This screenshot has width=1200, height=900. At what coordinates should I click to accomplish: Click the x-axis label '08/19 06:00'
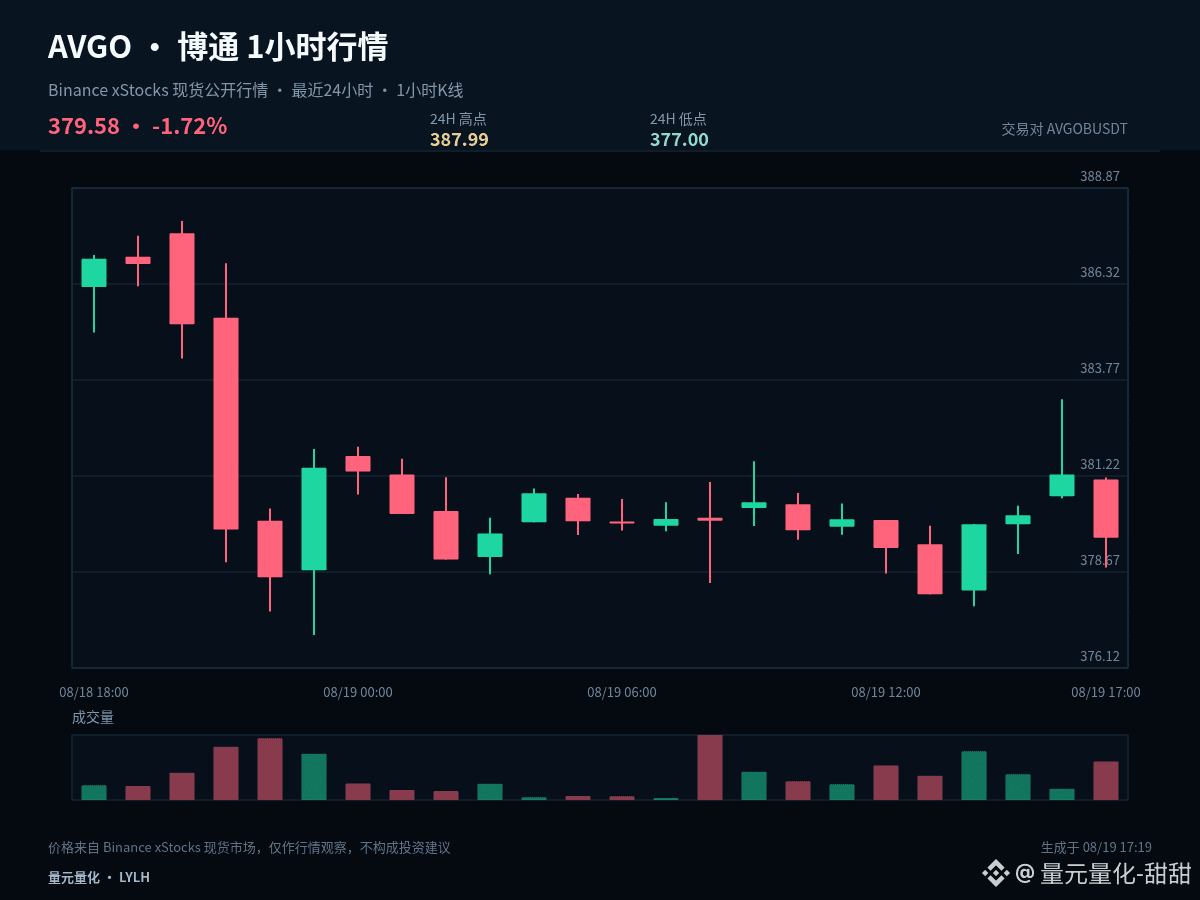click(x=622, y=692)
